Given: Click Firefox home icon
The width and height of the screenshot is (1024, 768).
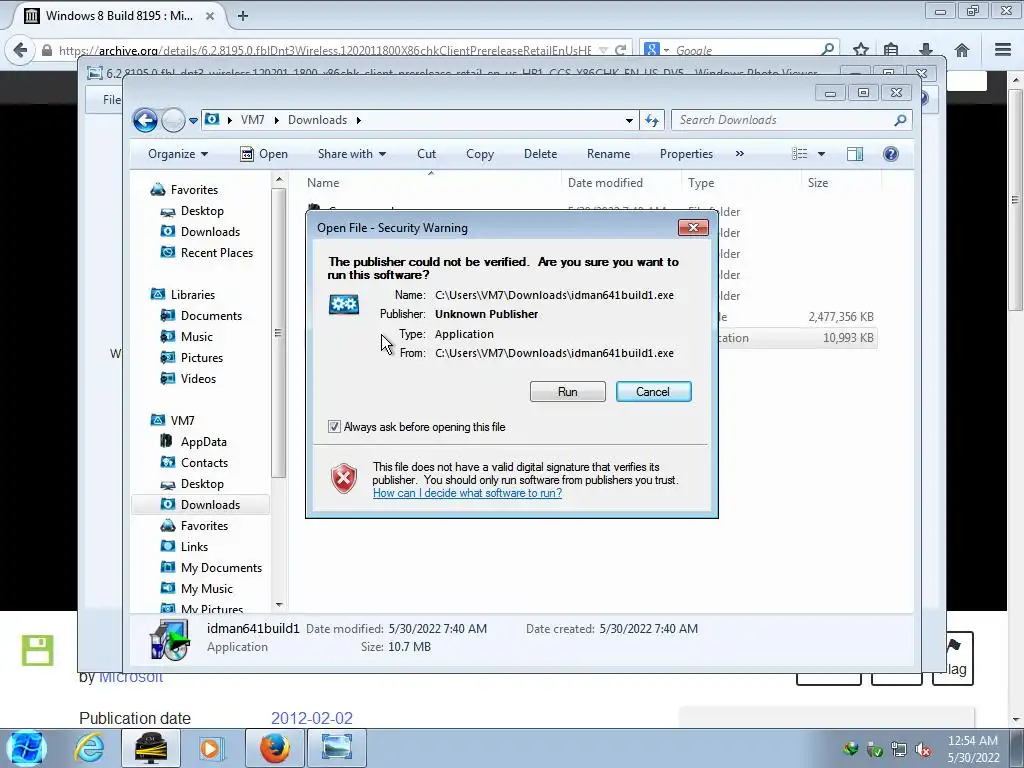Looking at the screenshot, I should [x=961, y=50].
